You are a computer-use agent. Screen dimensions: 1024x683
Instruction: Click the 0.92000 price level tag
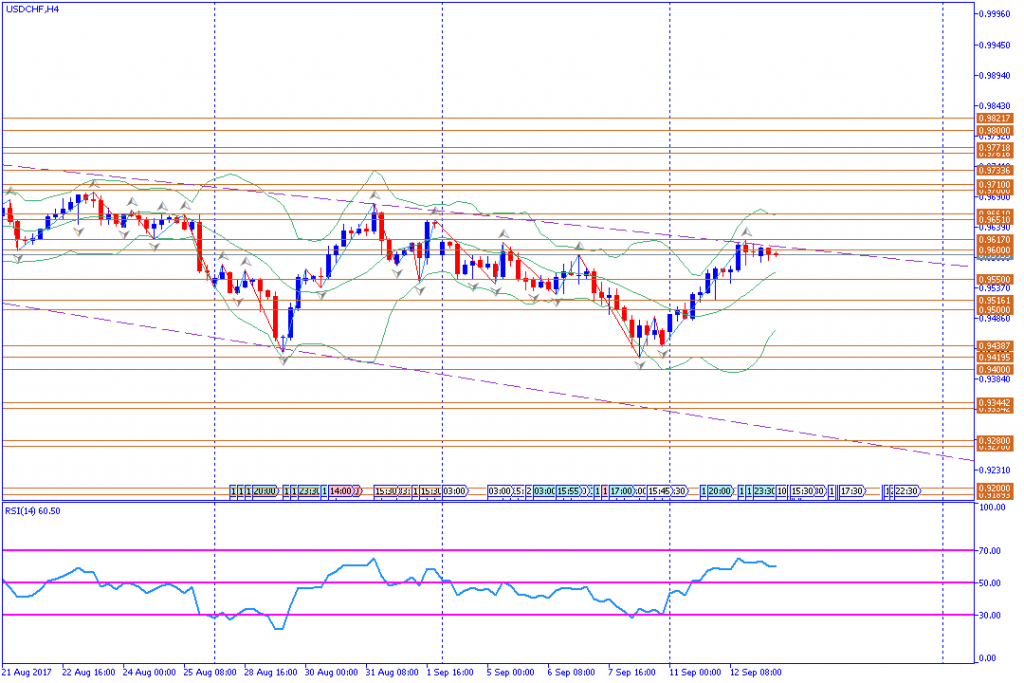(x=994, y=488)
